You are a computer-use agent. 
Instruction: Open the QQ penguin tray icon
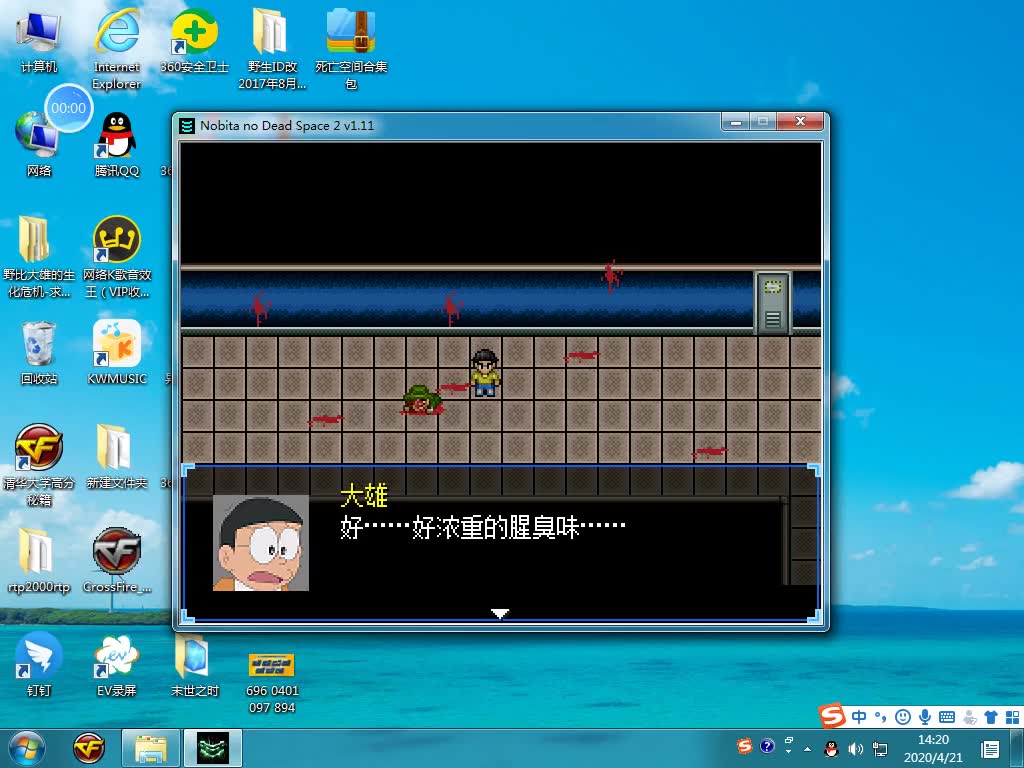[831, 749]
